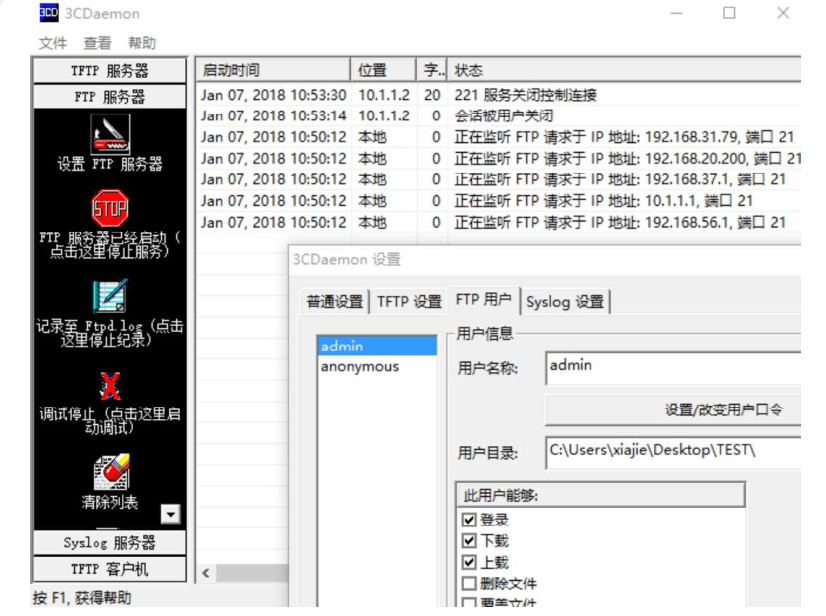Select admin in the user list
The width and height of the screenshot is (826, 616).
377,346
